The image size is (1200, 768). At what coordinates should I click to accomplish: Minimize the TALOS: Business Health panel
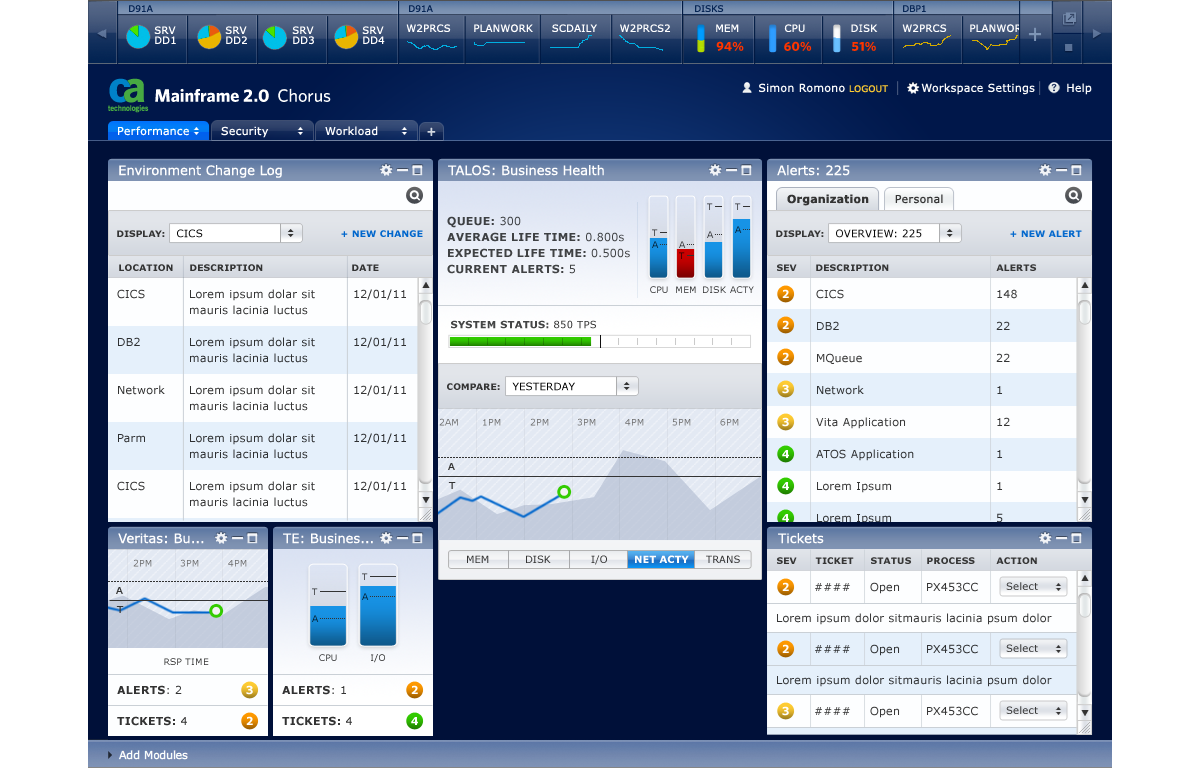(x=732, y=171)
